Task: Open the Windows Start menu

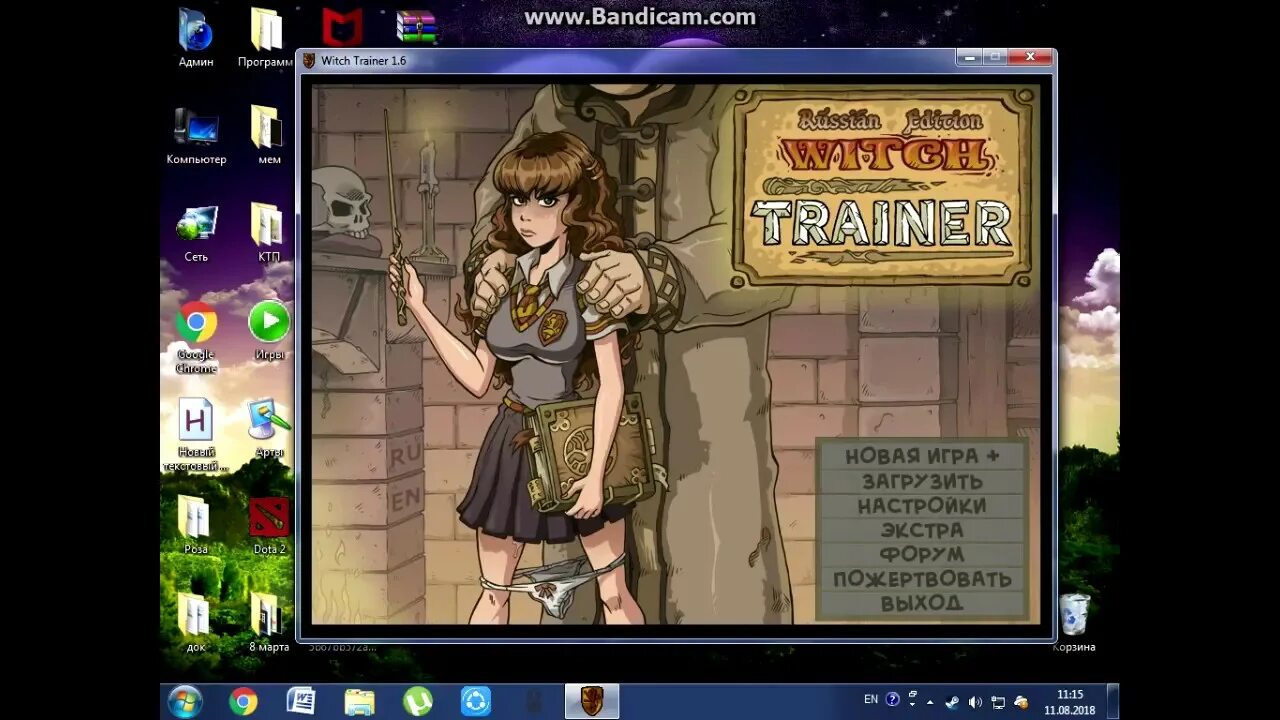Action: (x=185, y=701)
